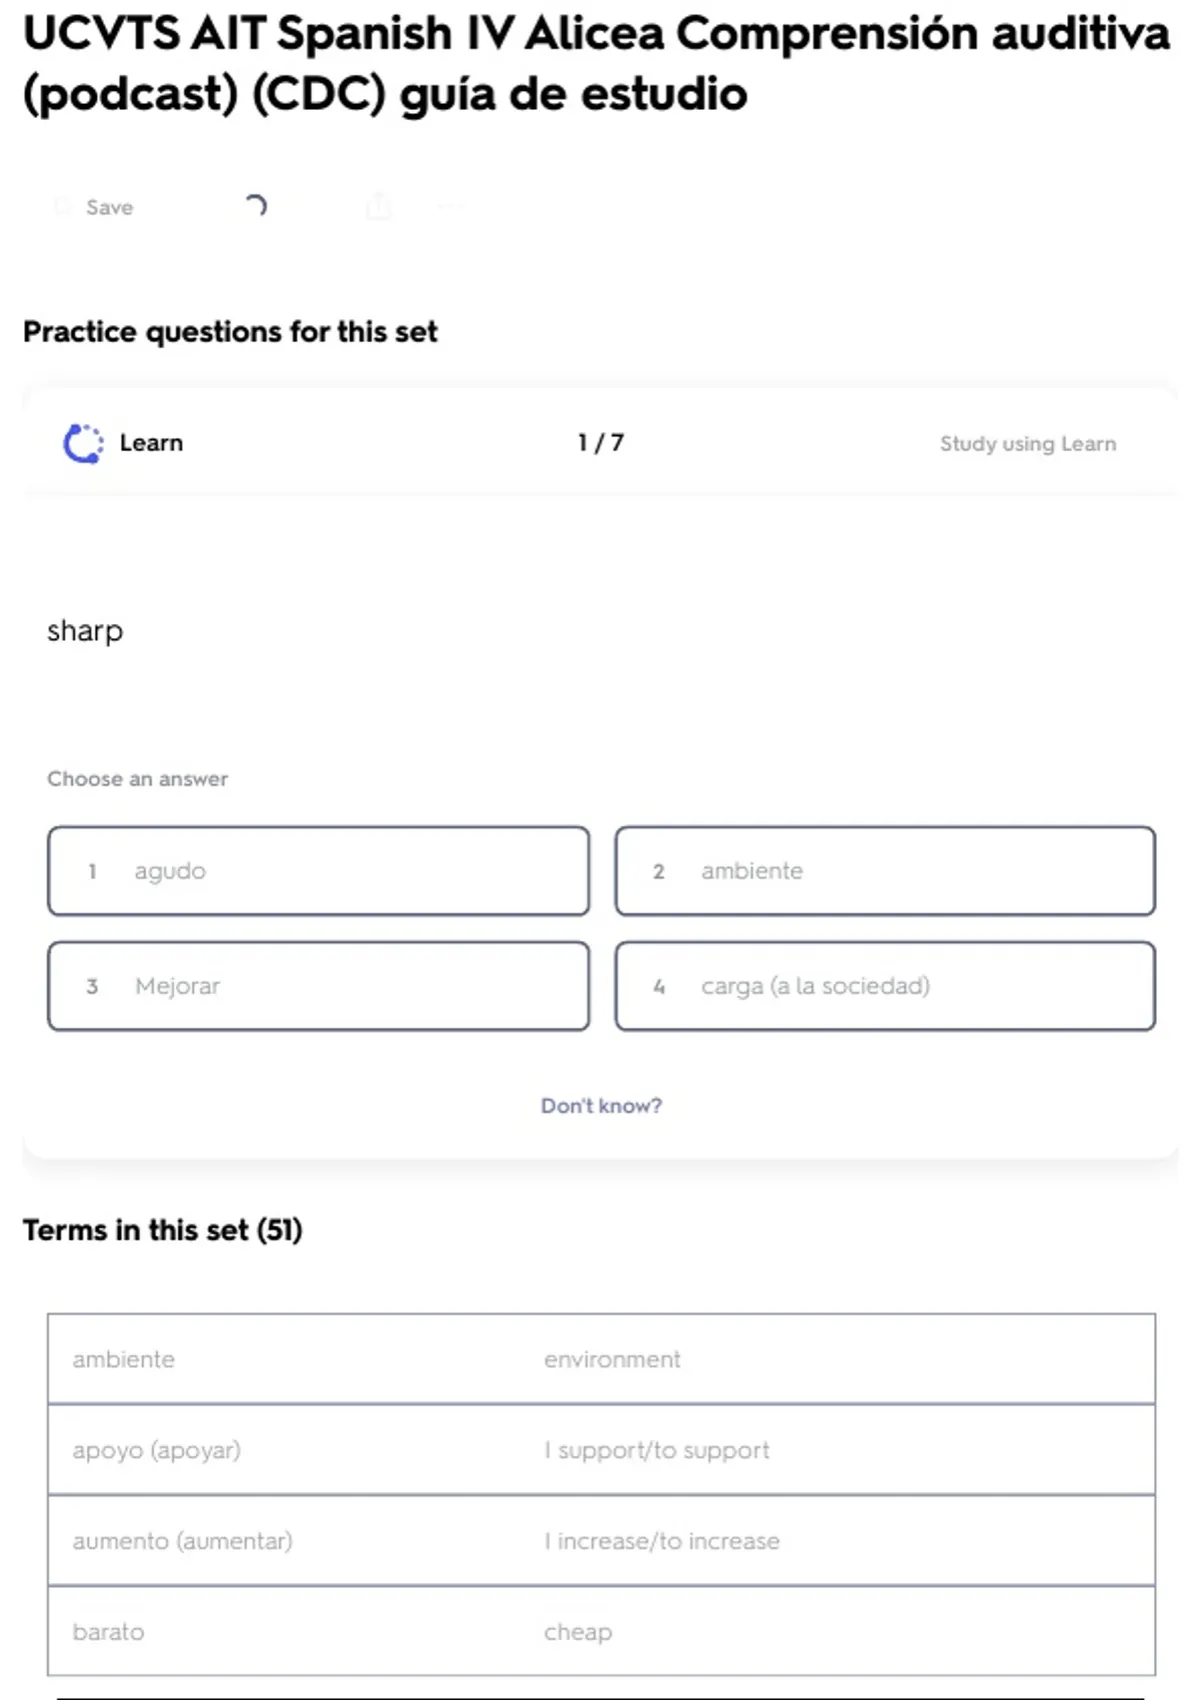Click the share icon

click(378, 207)
